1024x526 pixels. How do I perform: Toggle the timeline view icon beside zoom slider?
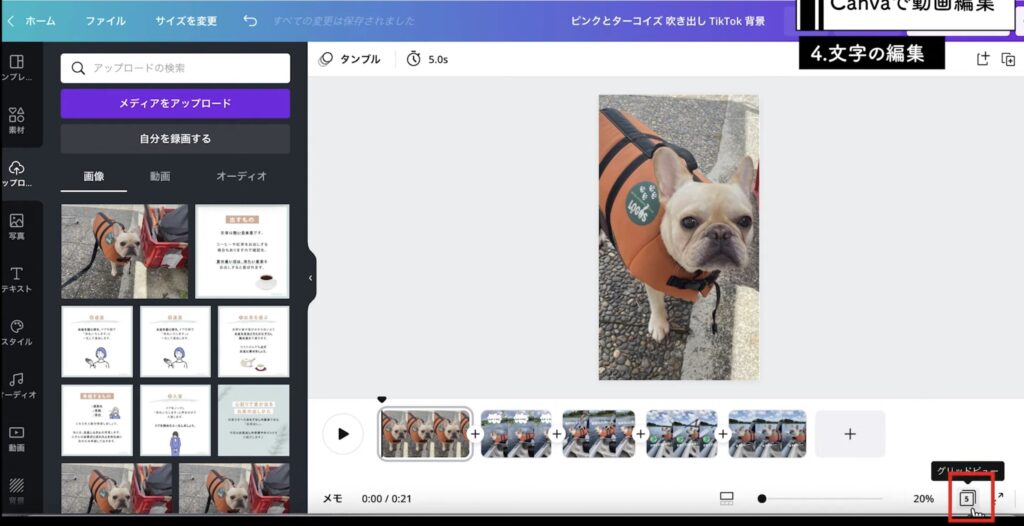coord(727,499)
